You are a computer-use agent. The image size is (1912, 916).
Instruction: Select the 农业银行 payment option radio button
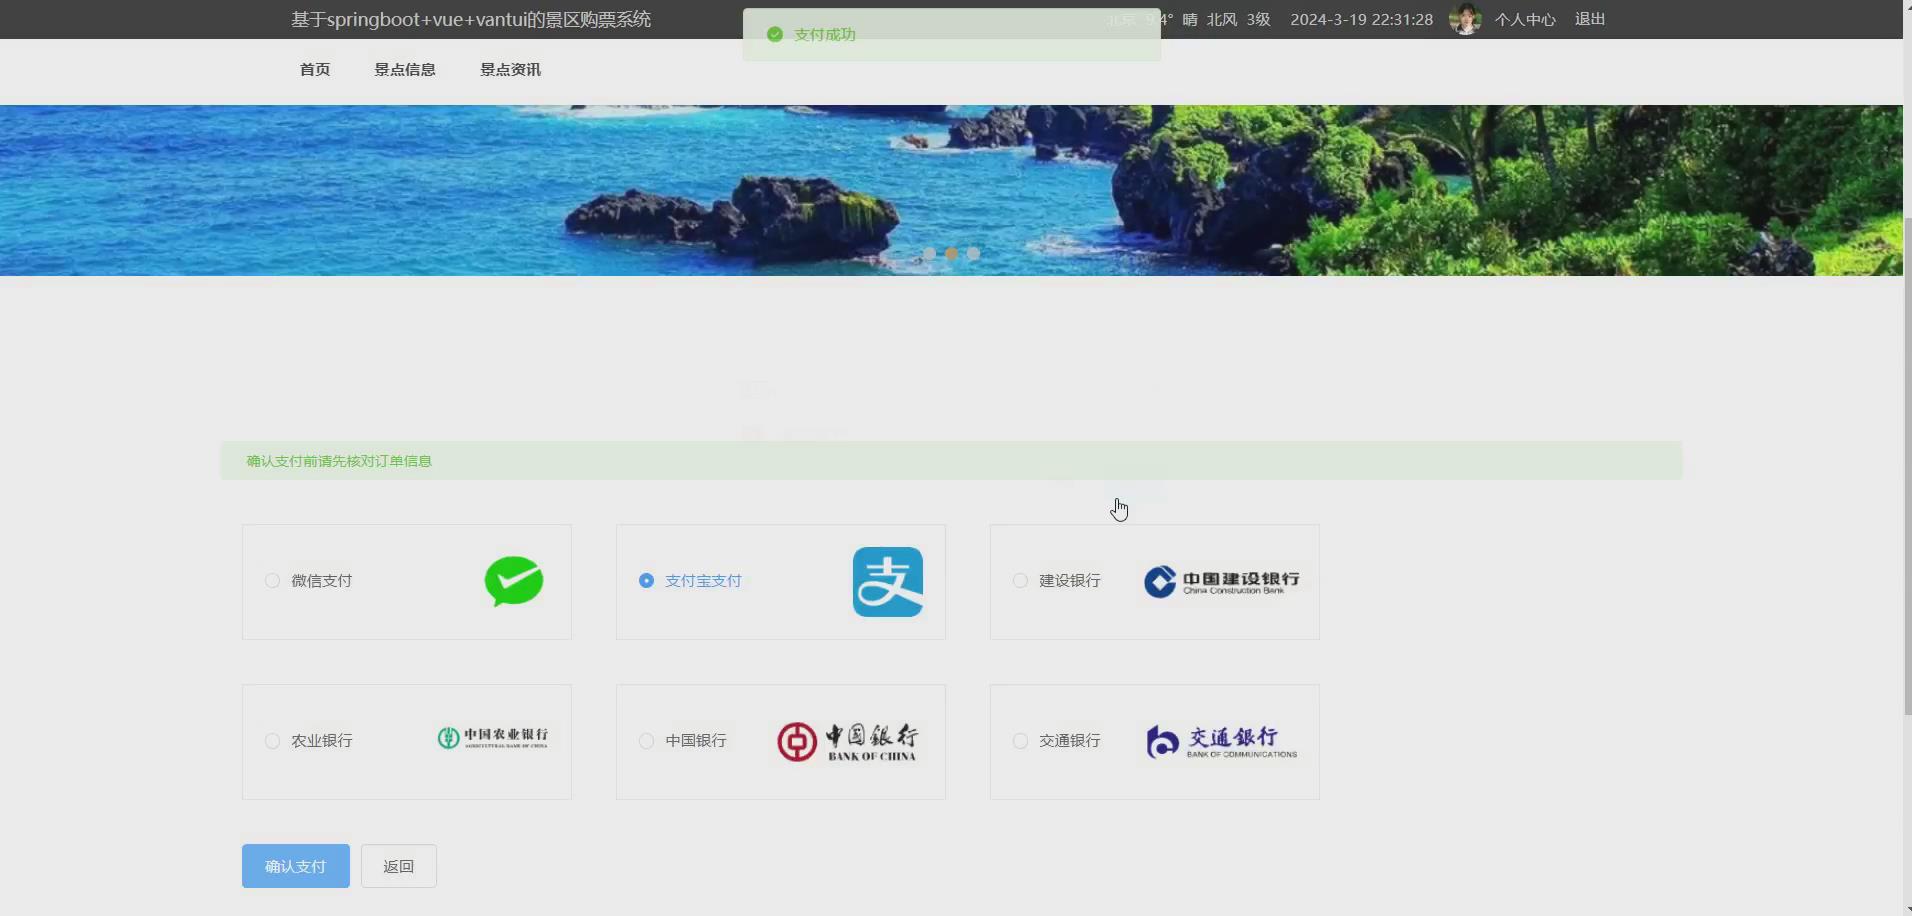tap(271, 740)
